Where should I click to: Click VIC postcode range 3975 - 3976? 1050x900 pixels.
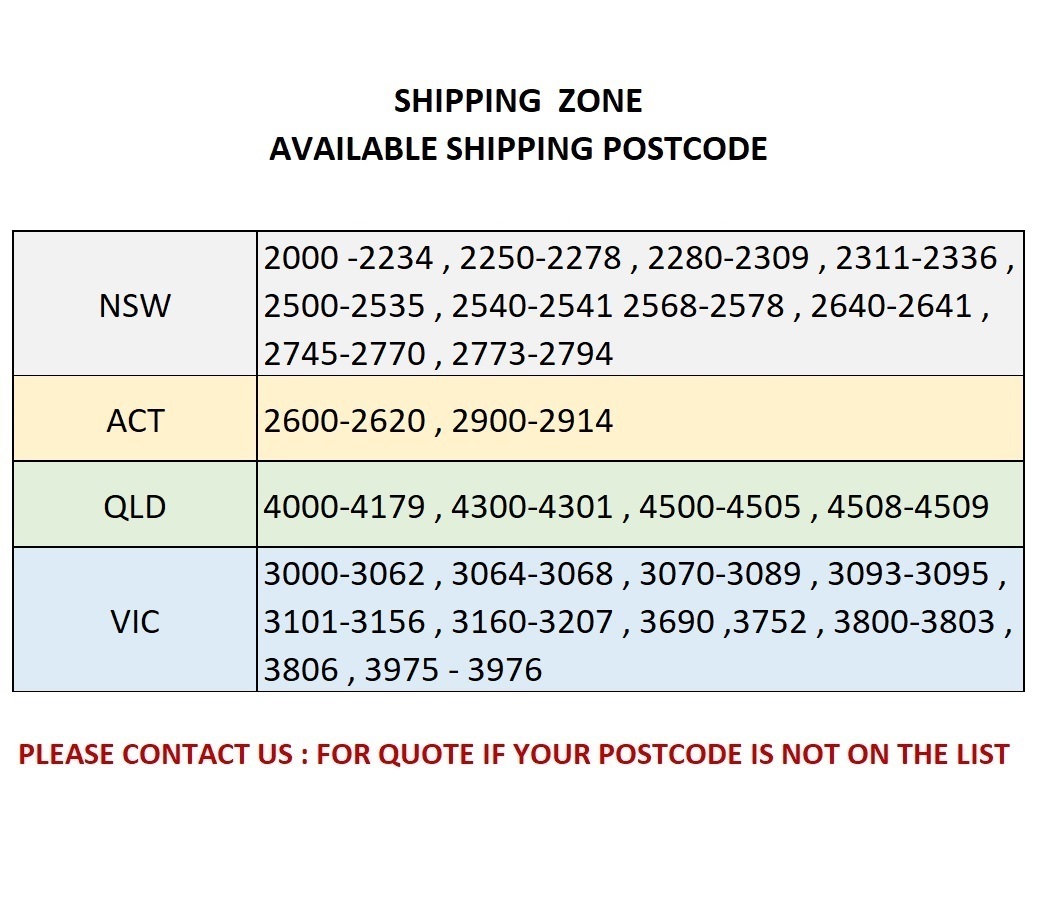point(453,669)
